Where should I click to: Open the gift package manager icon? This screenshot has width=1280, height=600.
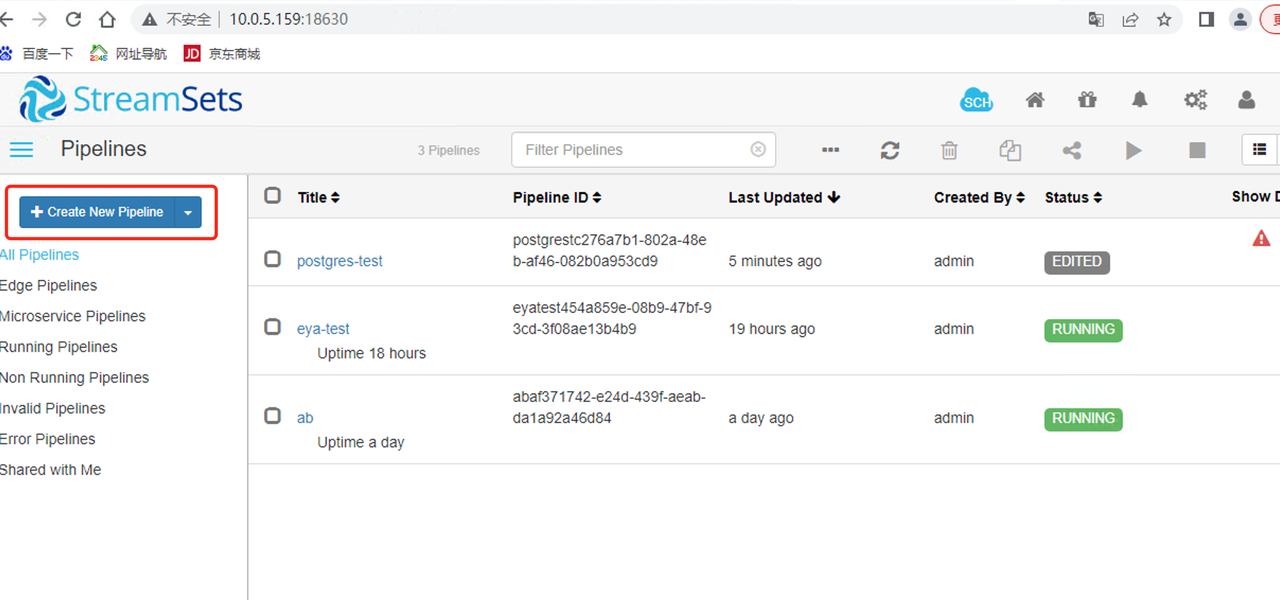tap(1087, 100)
